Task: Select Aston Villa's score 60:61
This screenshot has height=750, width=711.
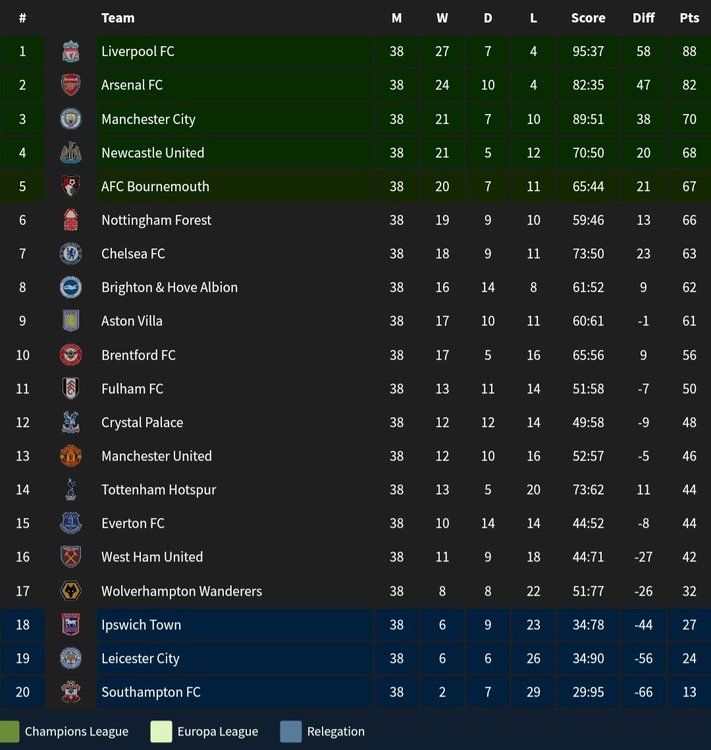Action: [588, 321]
